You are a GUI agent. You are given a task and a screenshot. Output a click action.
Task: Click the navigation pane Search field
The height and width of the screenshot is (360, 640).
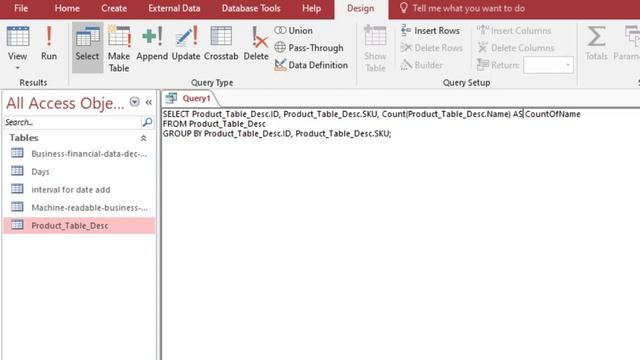[72, 122]
